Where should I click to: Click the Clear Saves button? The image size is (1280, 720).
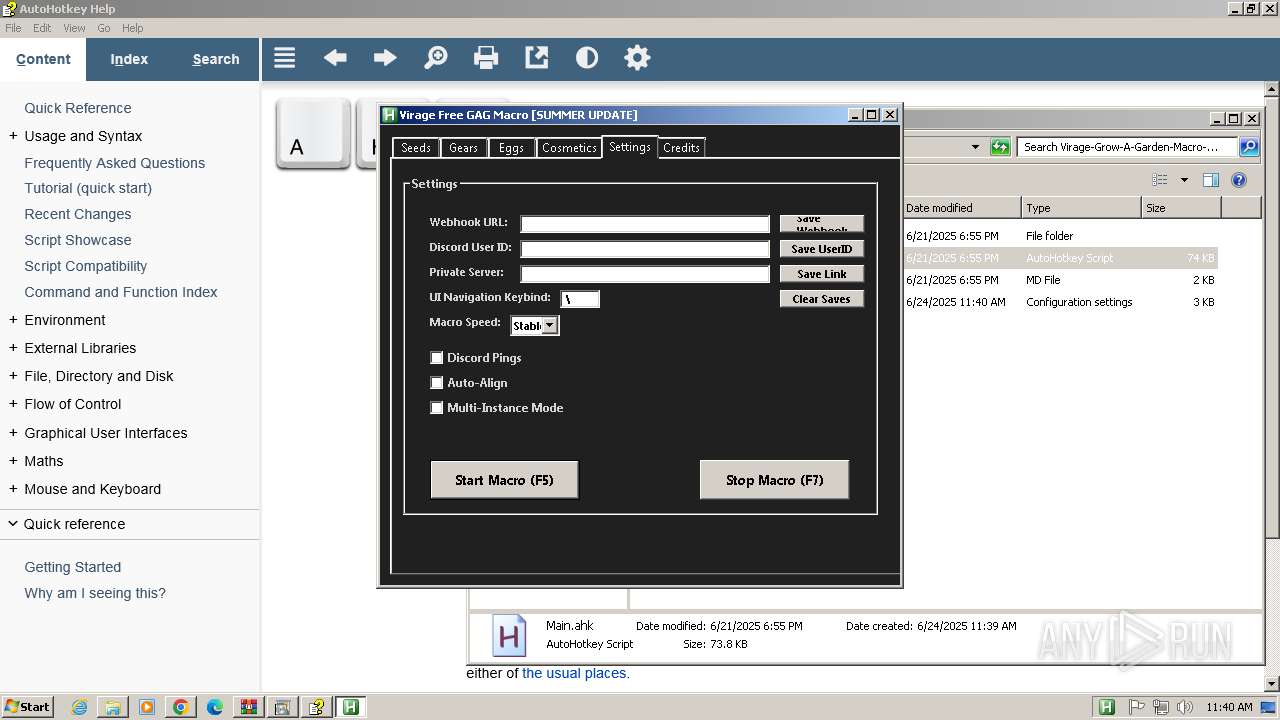click(822, 299)
